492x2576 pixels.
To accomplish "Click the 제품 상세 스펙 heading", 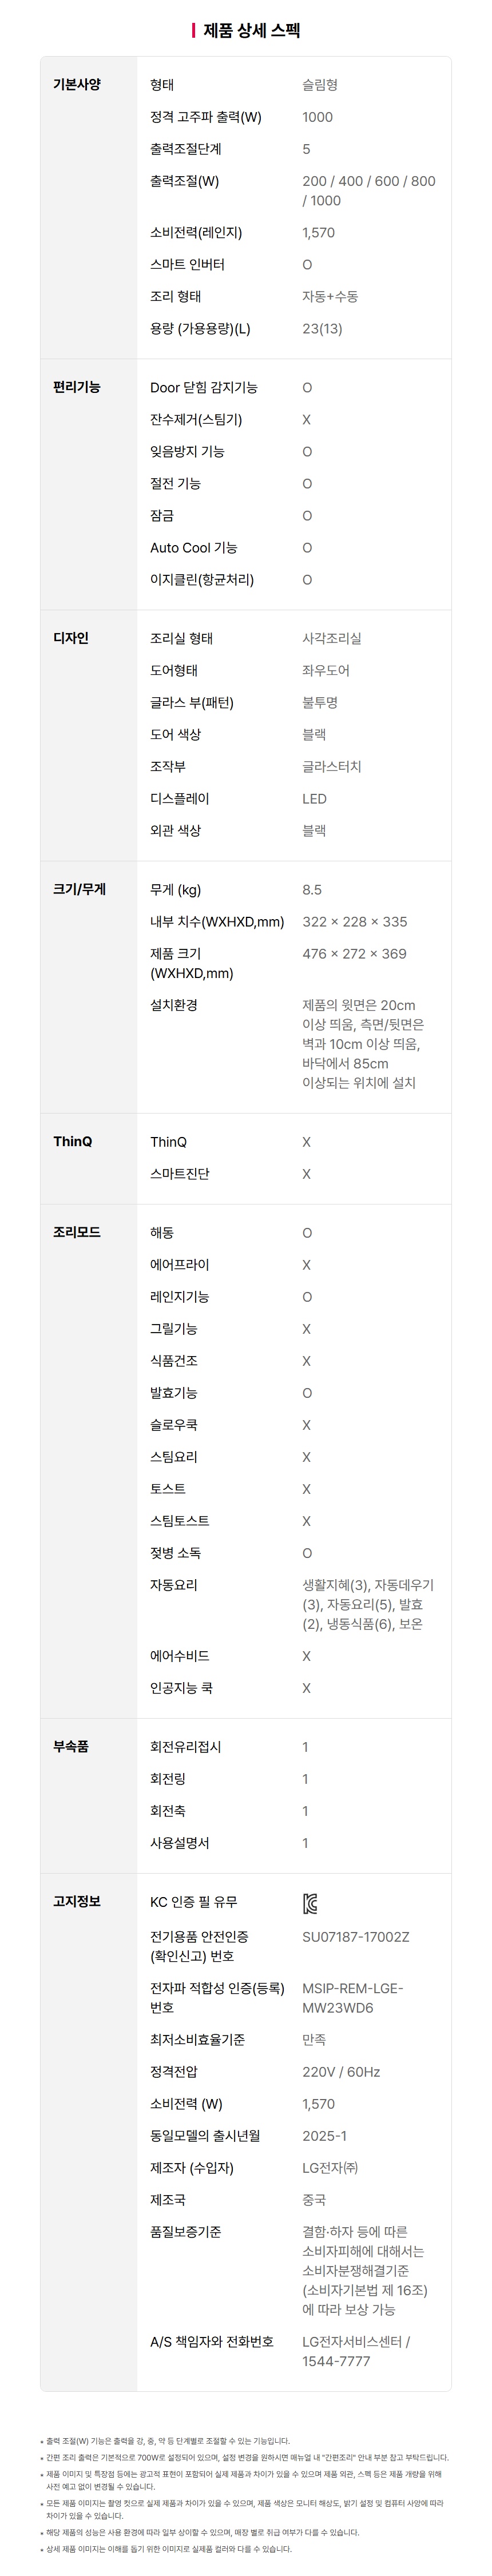I will pos(252,30).
